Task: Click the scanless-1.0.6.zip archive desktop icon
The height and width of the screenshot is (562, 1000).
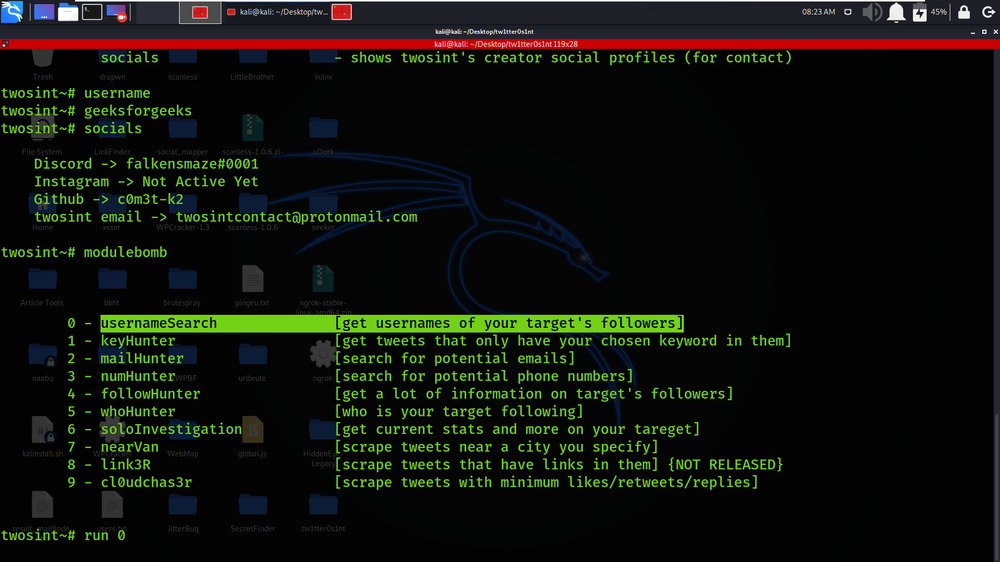Action: coord(253,135)
